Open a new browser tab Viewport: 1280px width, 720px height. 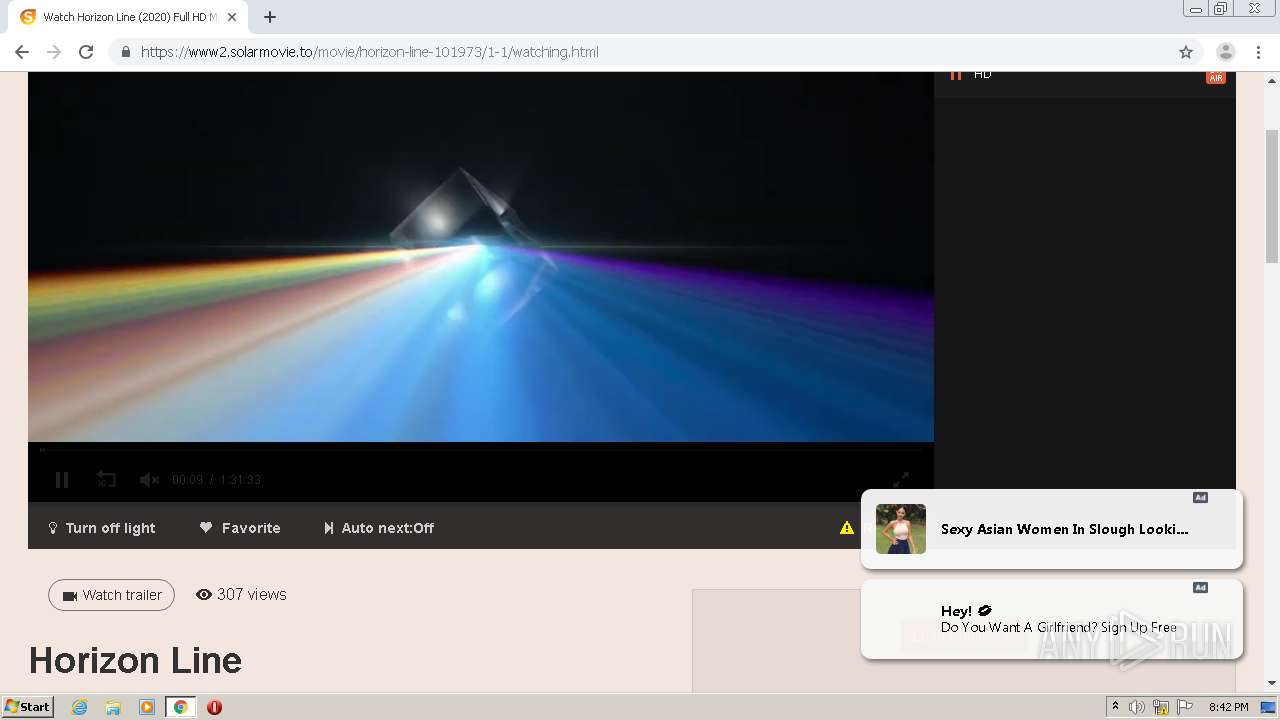click(270, 17)
